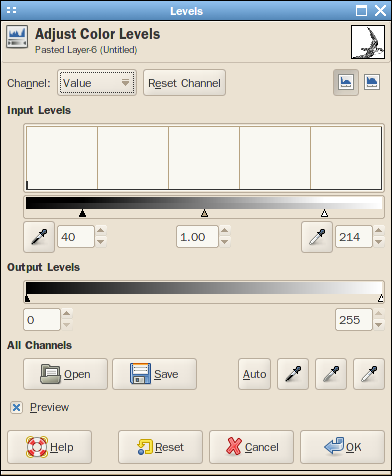Click the output black slider handle
392x476 pixels.
pos(27,298)
